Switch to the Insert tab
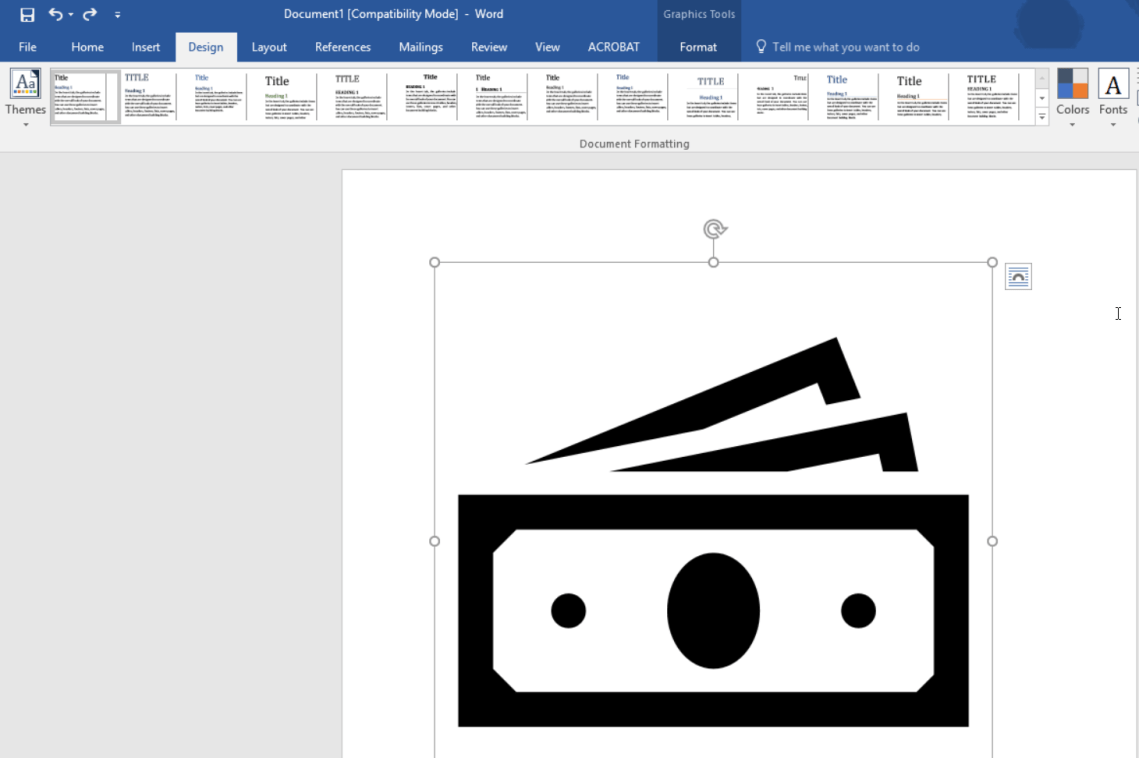The image size is (1139, 758). pos(146,47)
